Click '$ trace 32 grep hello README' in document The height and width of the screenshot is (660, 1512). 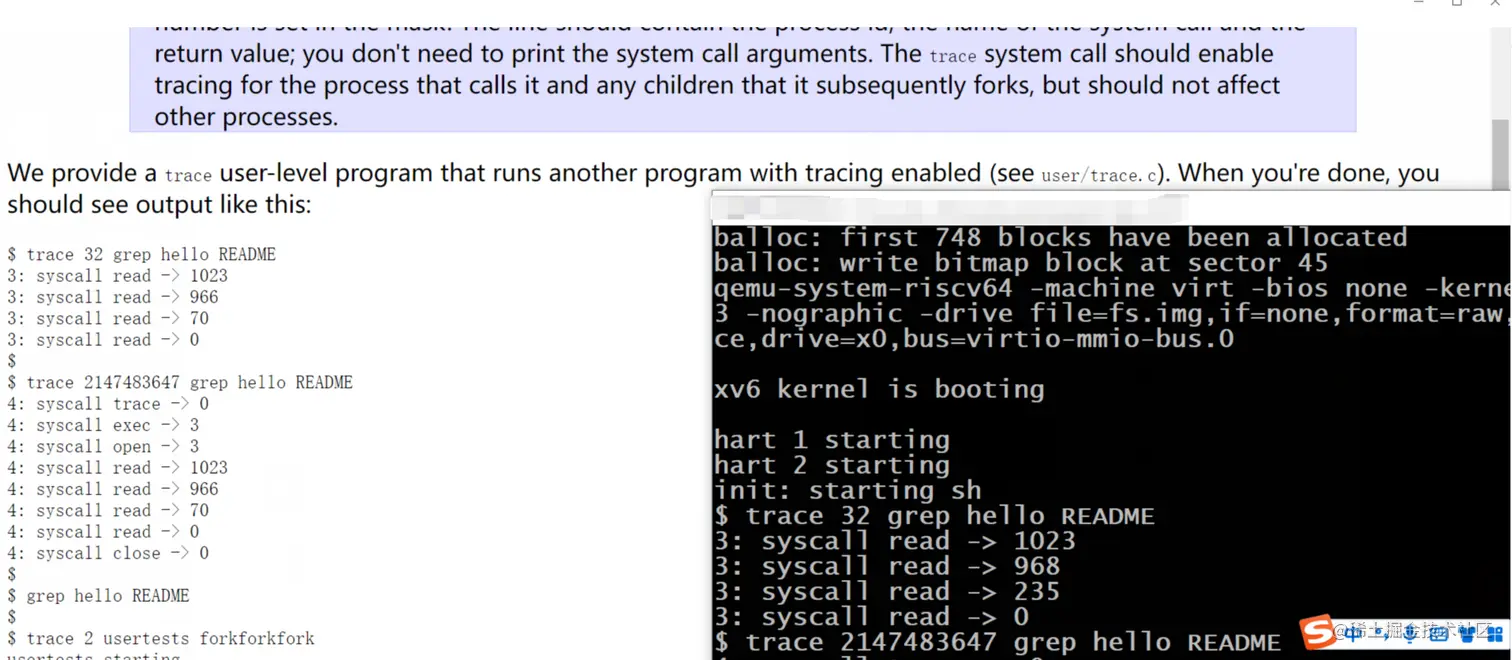tap(141, 254)
